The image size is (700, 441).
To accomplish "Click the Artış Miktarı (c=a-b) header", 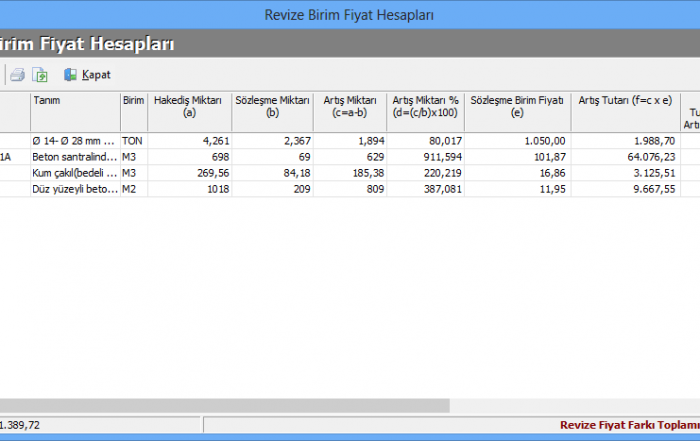I will [x=347, y=107].
